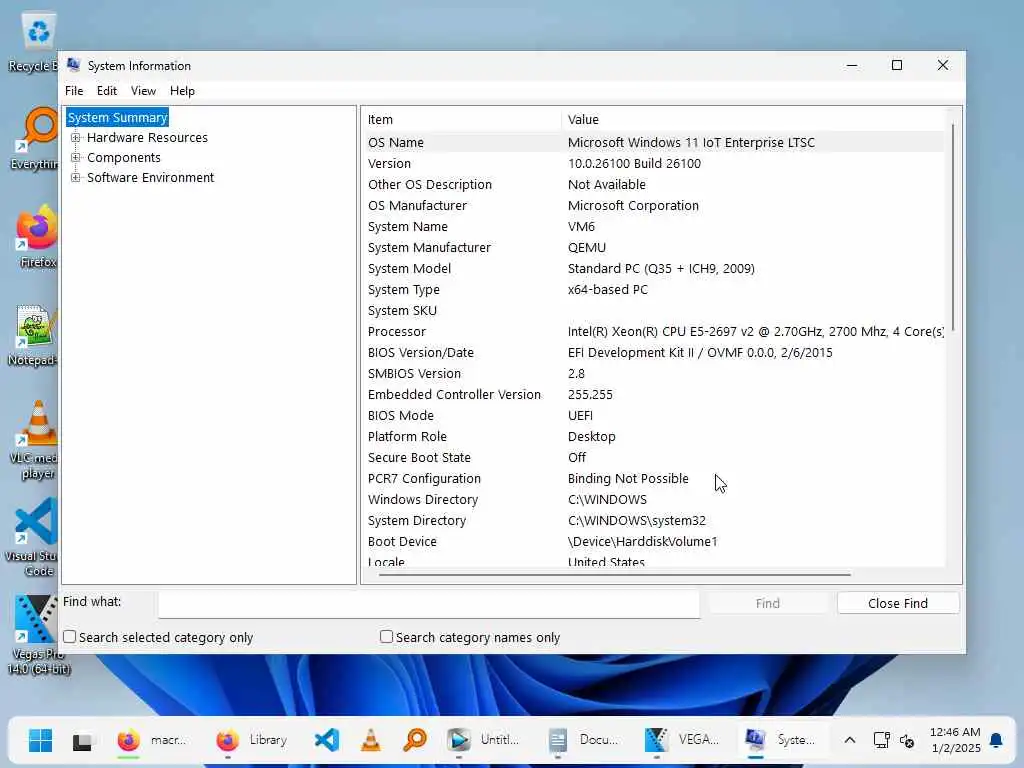The width and height of the screenshot is (1024, 768).
Task: Open the Help menu
Action: [182, 91]
